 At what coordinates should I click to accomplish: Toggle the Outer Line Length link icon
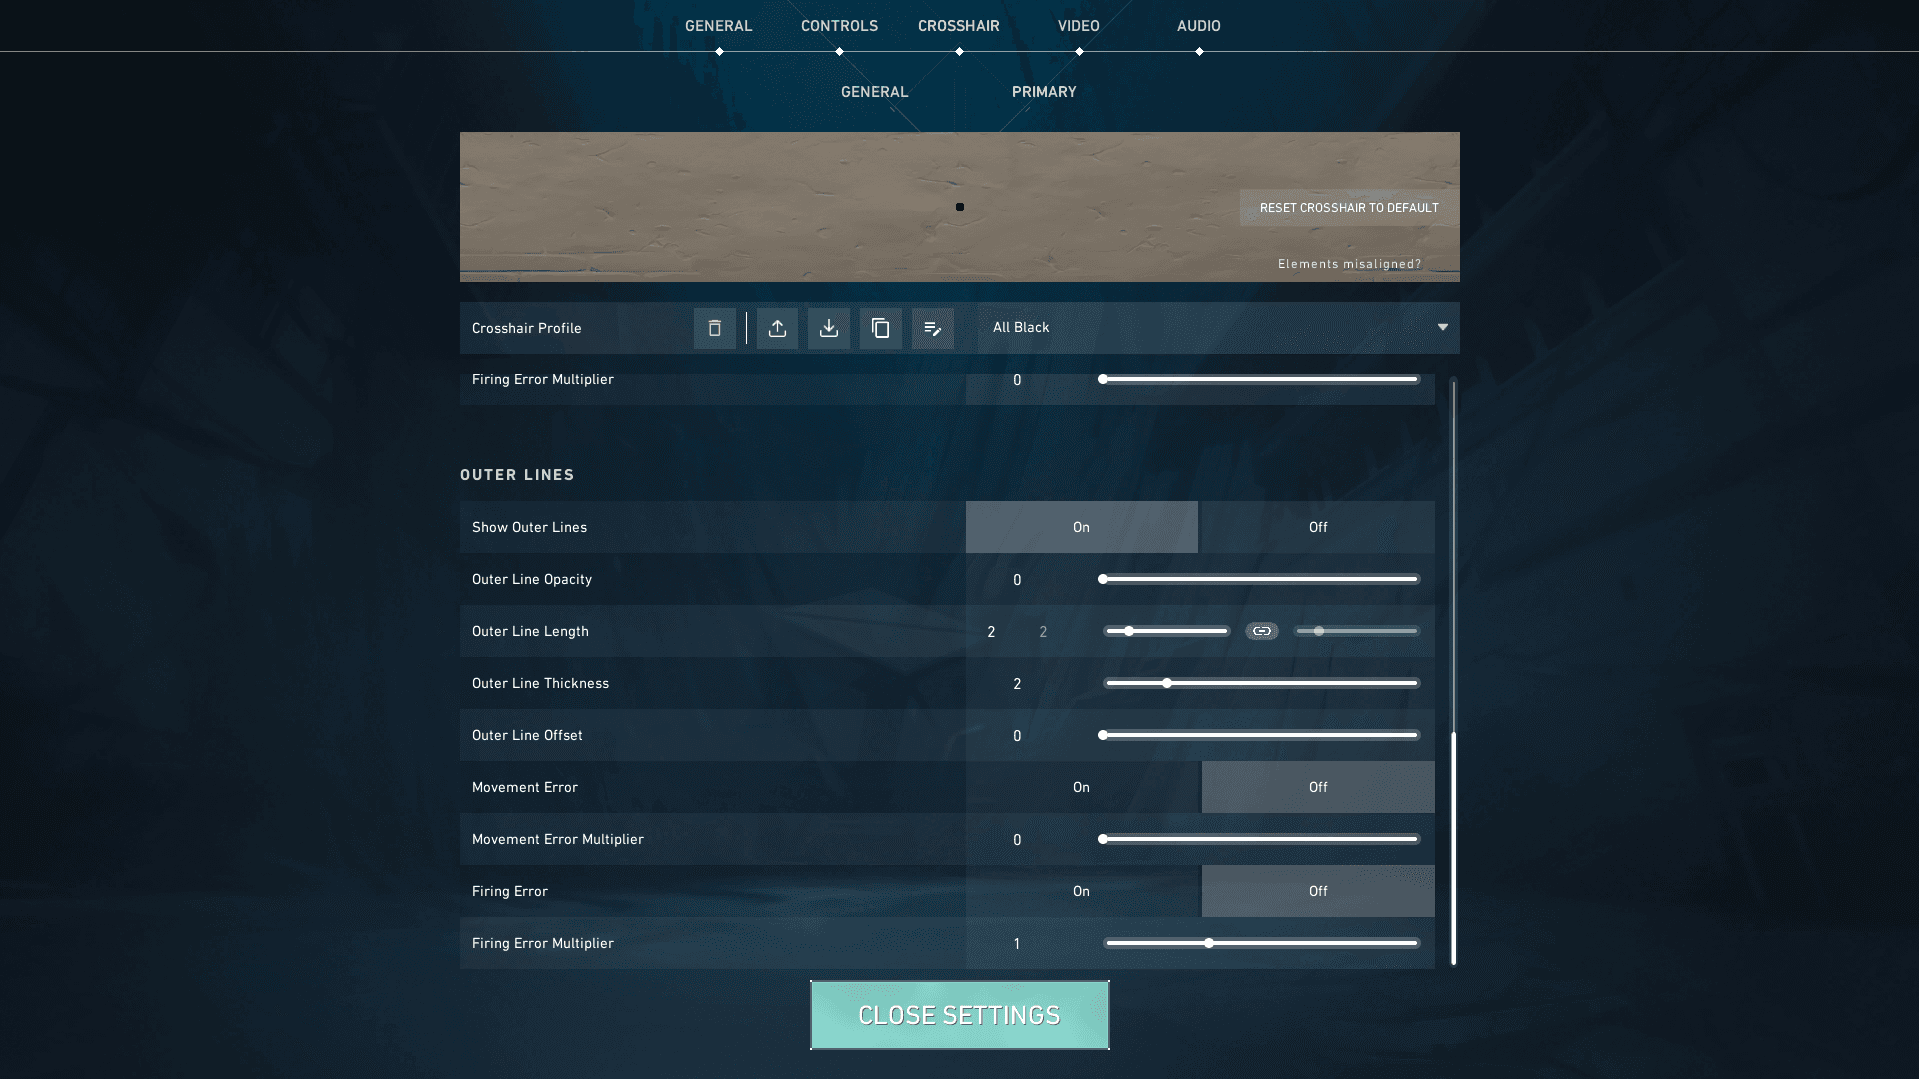pos(1262,631)
